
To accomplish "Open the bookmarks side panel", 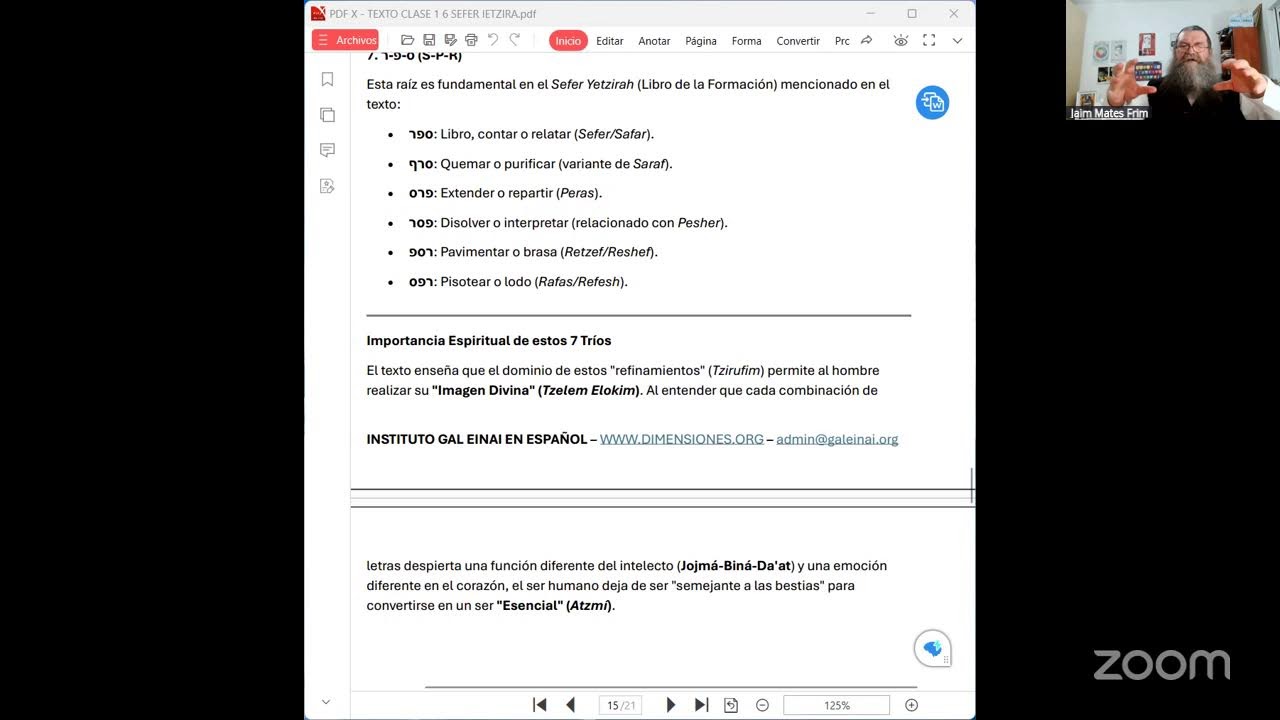I will 327,79.
